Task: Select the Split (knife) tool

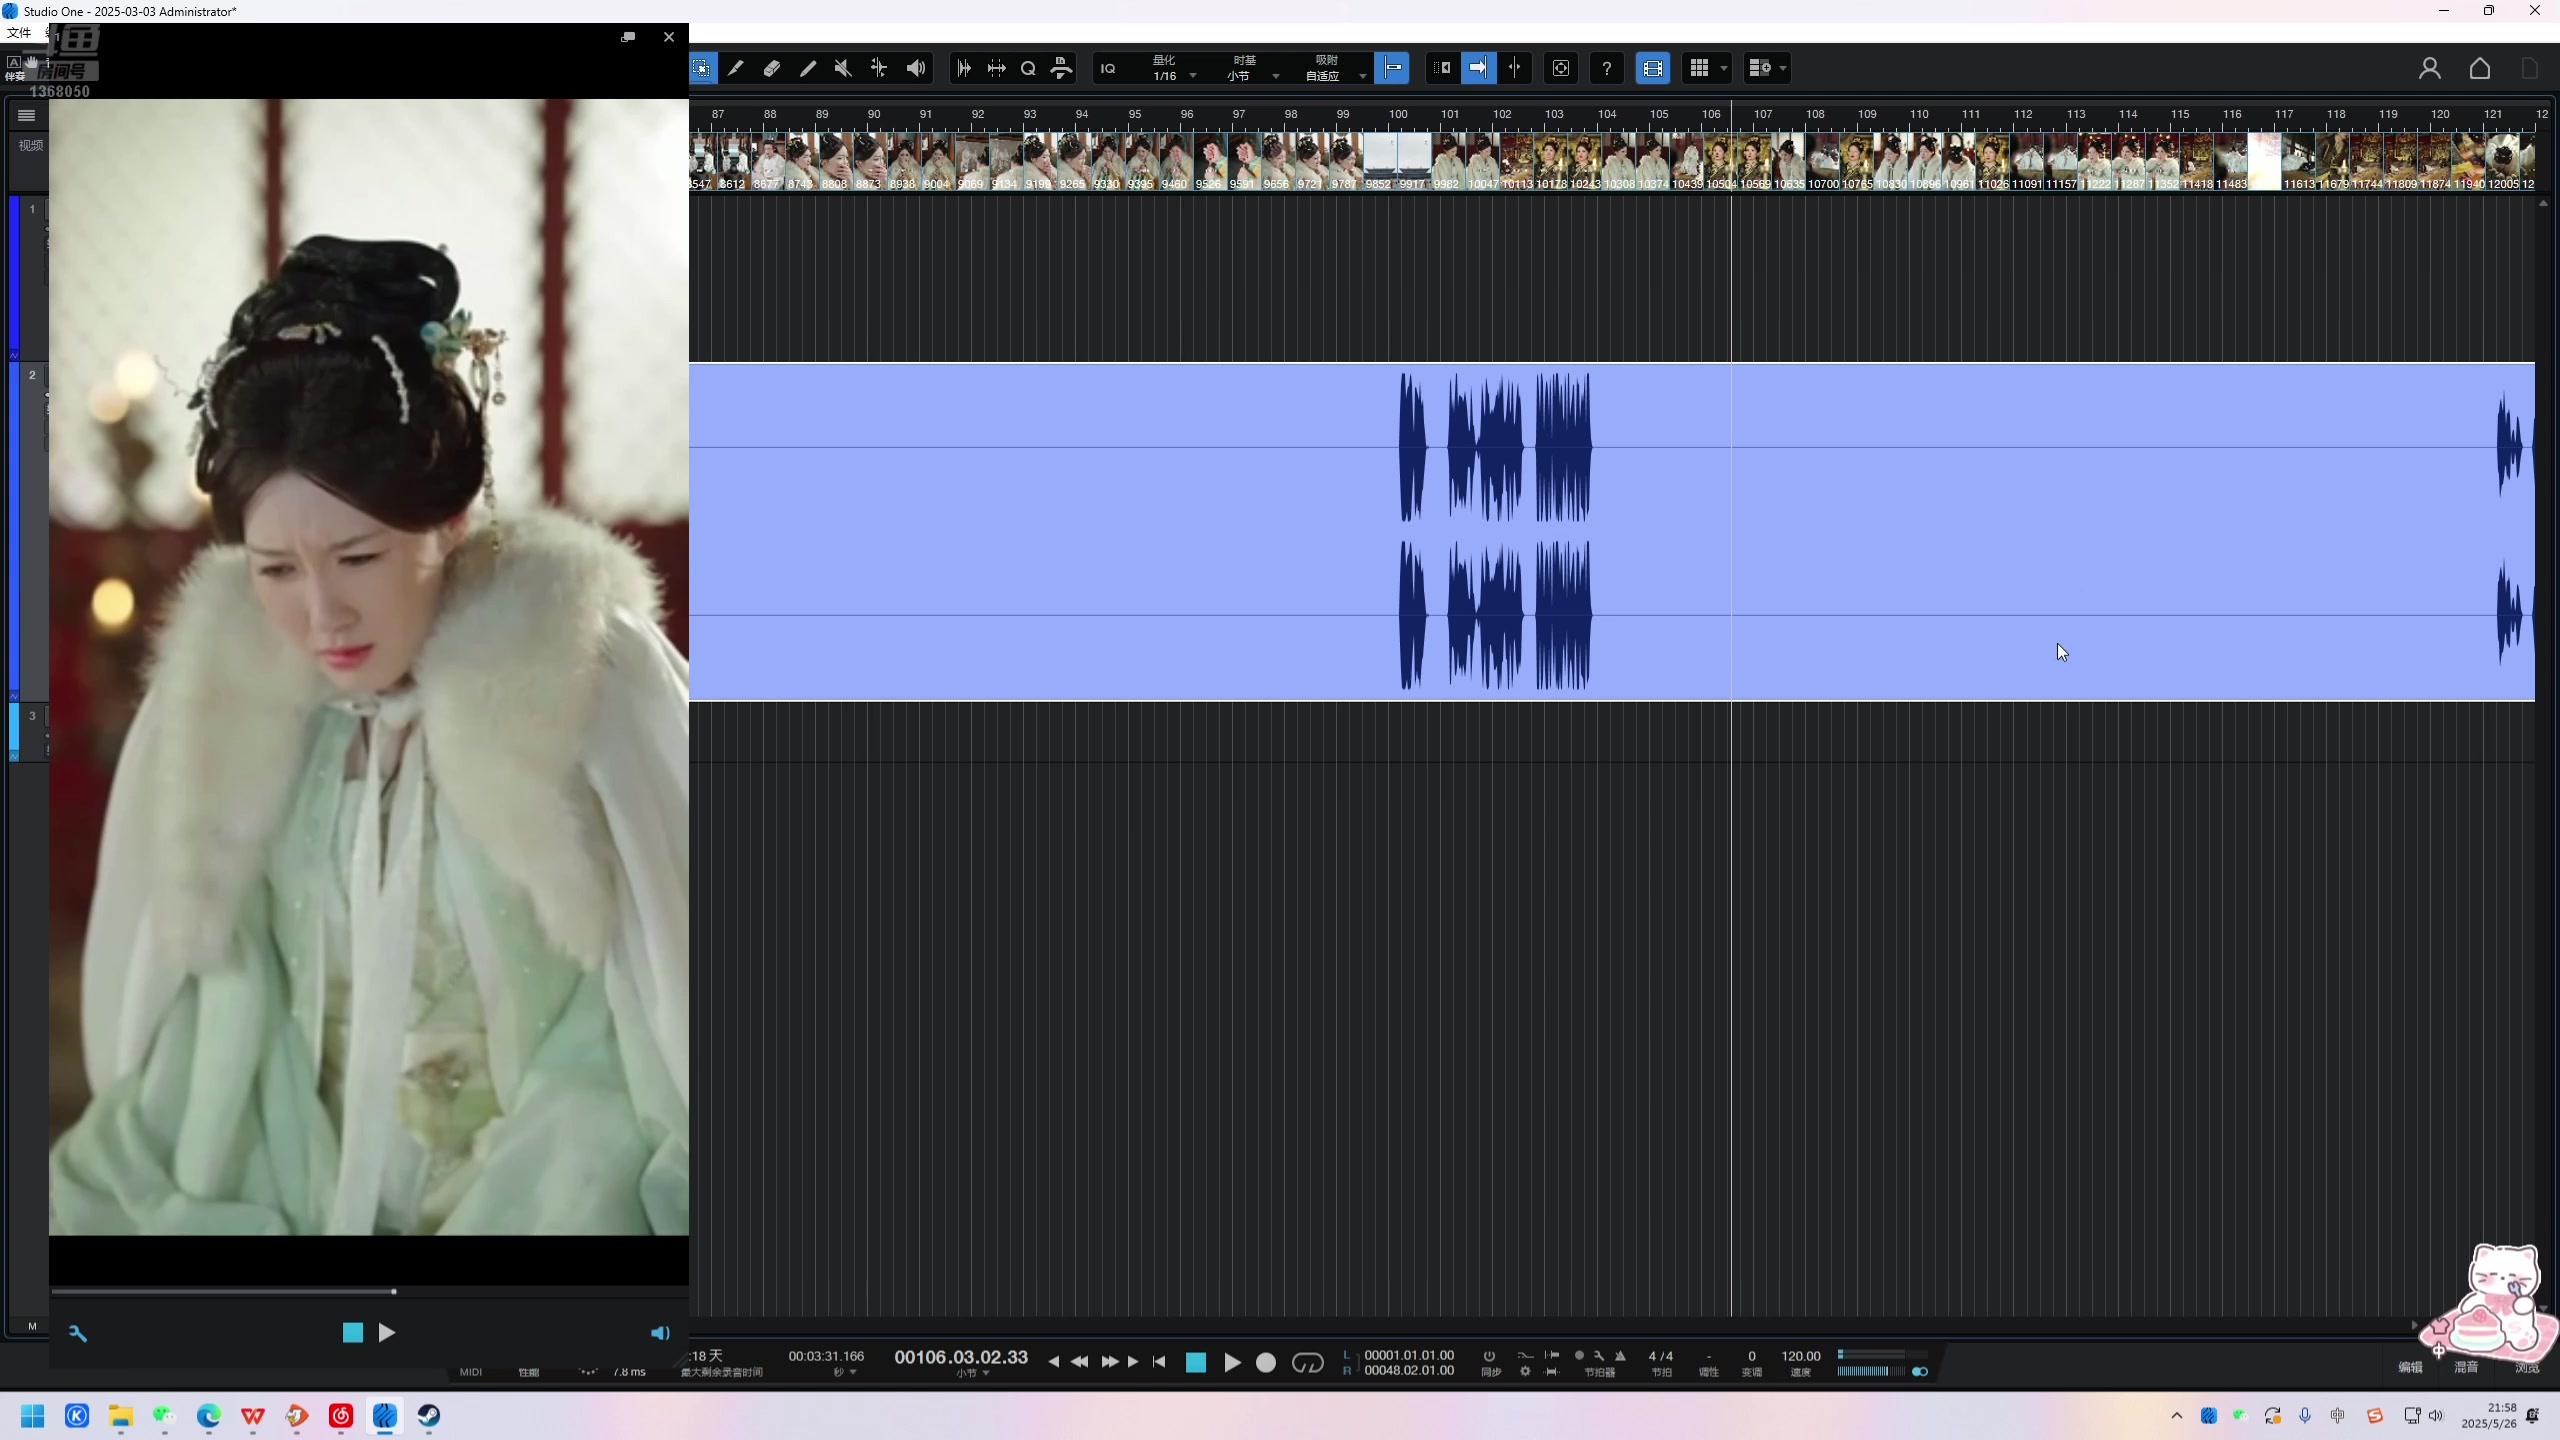Action: pyautogui.click(x=735, y=68)
